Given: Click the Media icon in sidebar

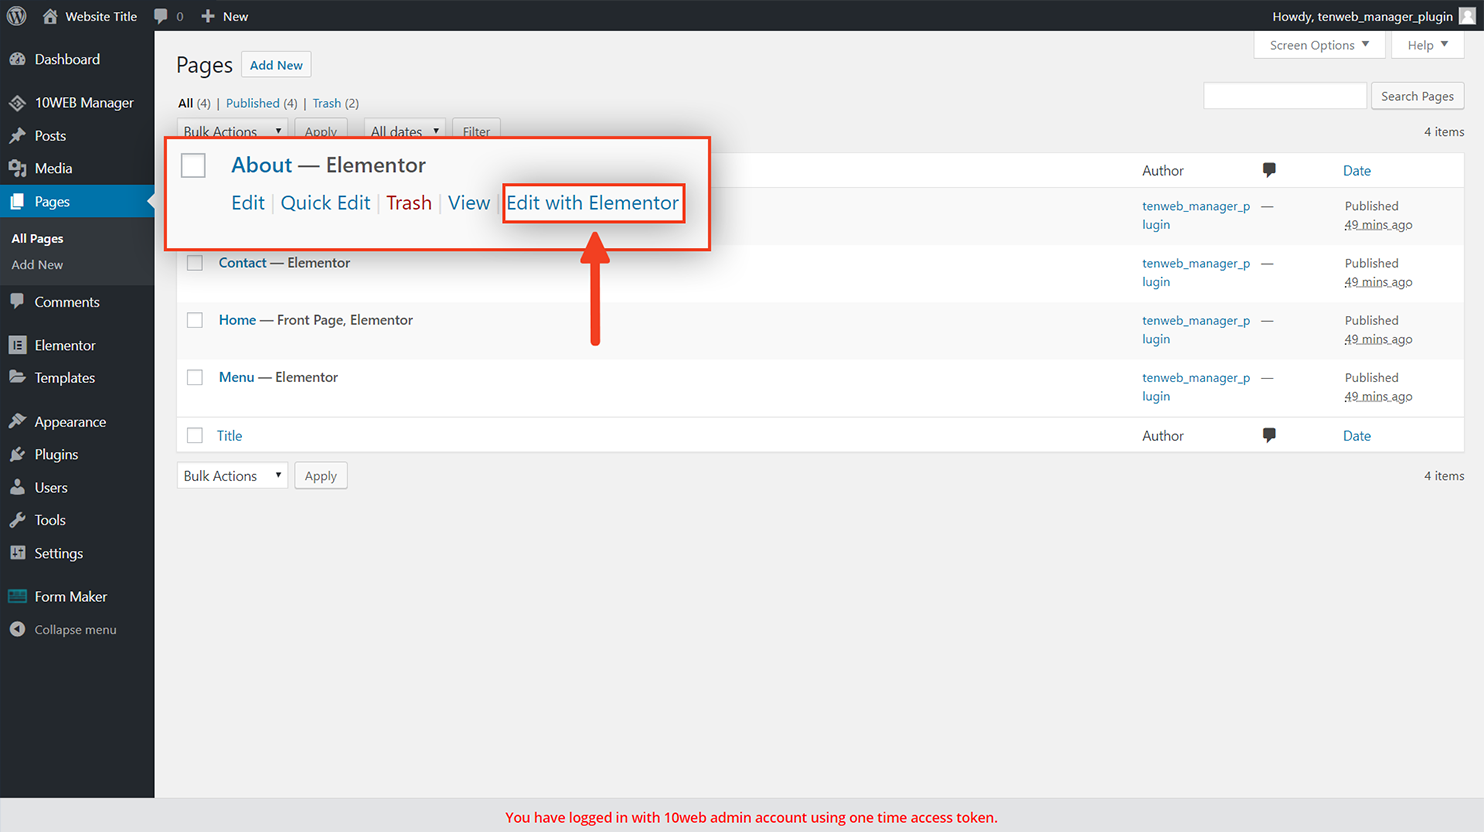Looking at the screenshot, I should pyautogui.click(x=17, y=169).
